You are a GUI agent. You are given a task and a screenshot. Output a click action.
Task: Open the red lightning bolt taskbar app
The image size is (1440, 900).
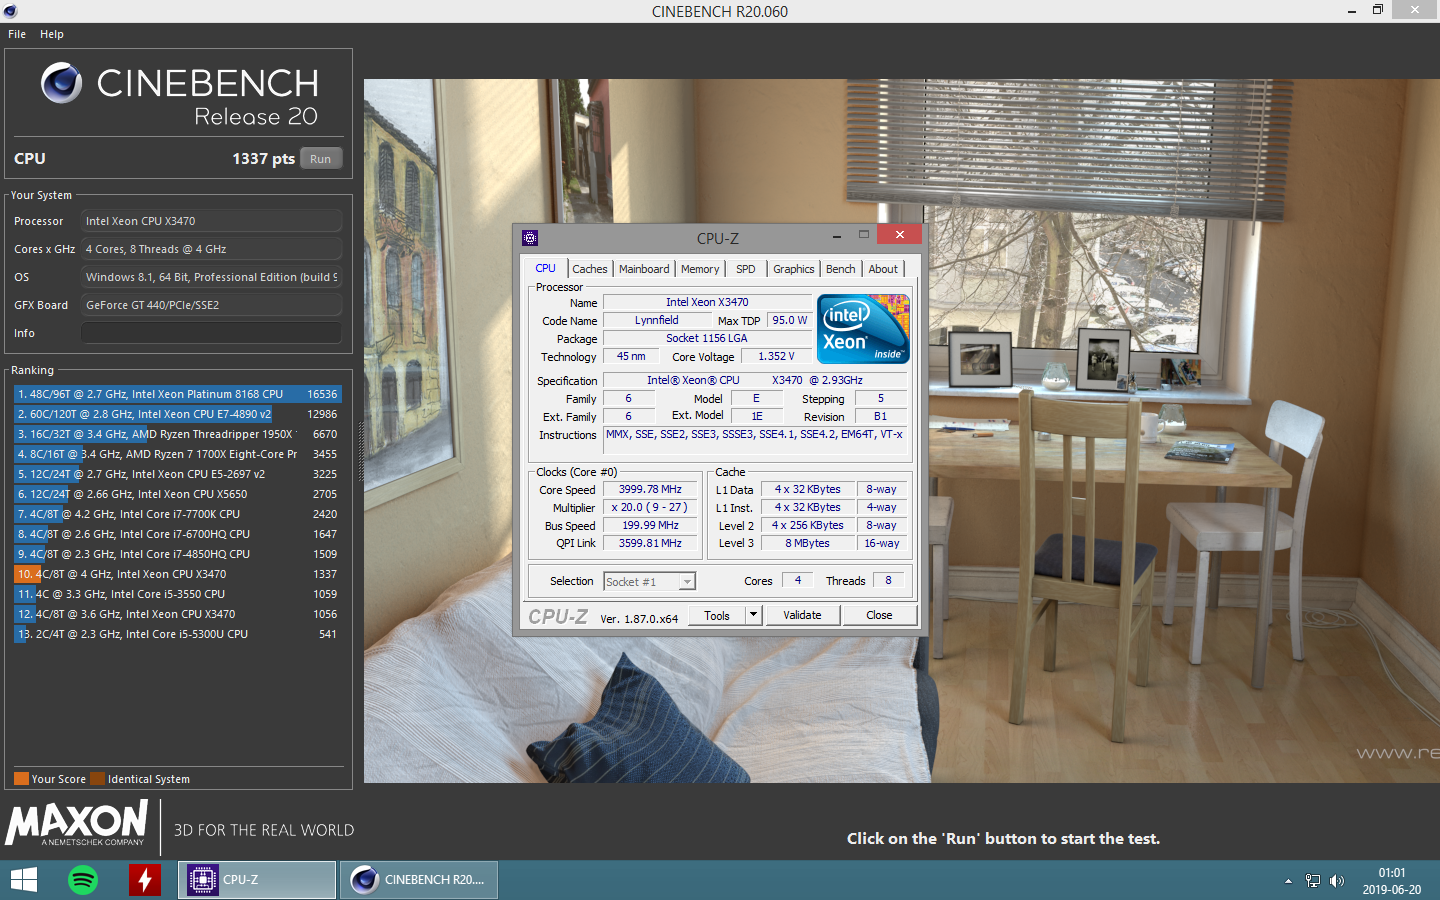145,880
